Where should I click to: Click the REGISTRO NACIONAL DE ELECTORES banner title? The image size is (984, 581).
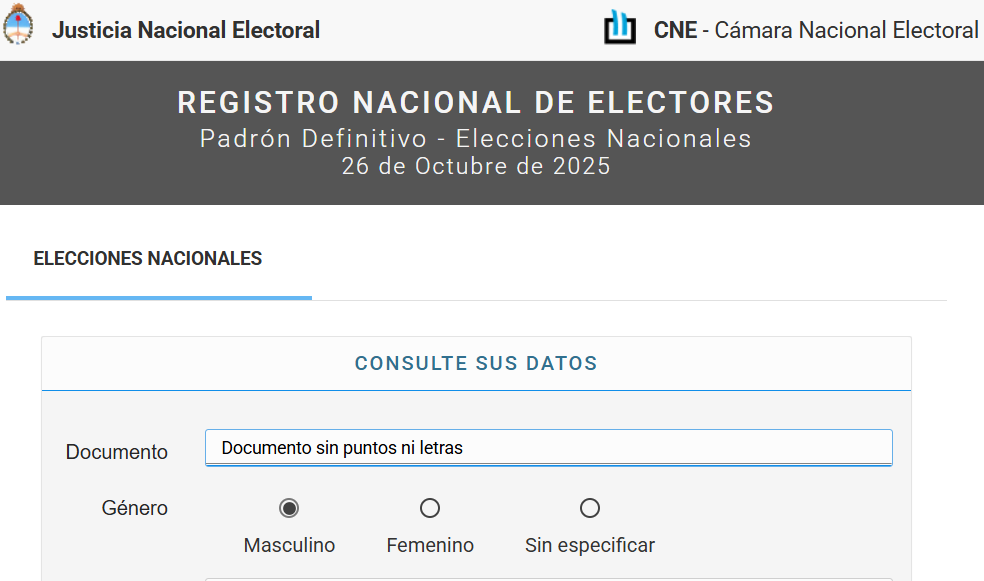[x=475, y=102]
